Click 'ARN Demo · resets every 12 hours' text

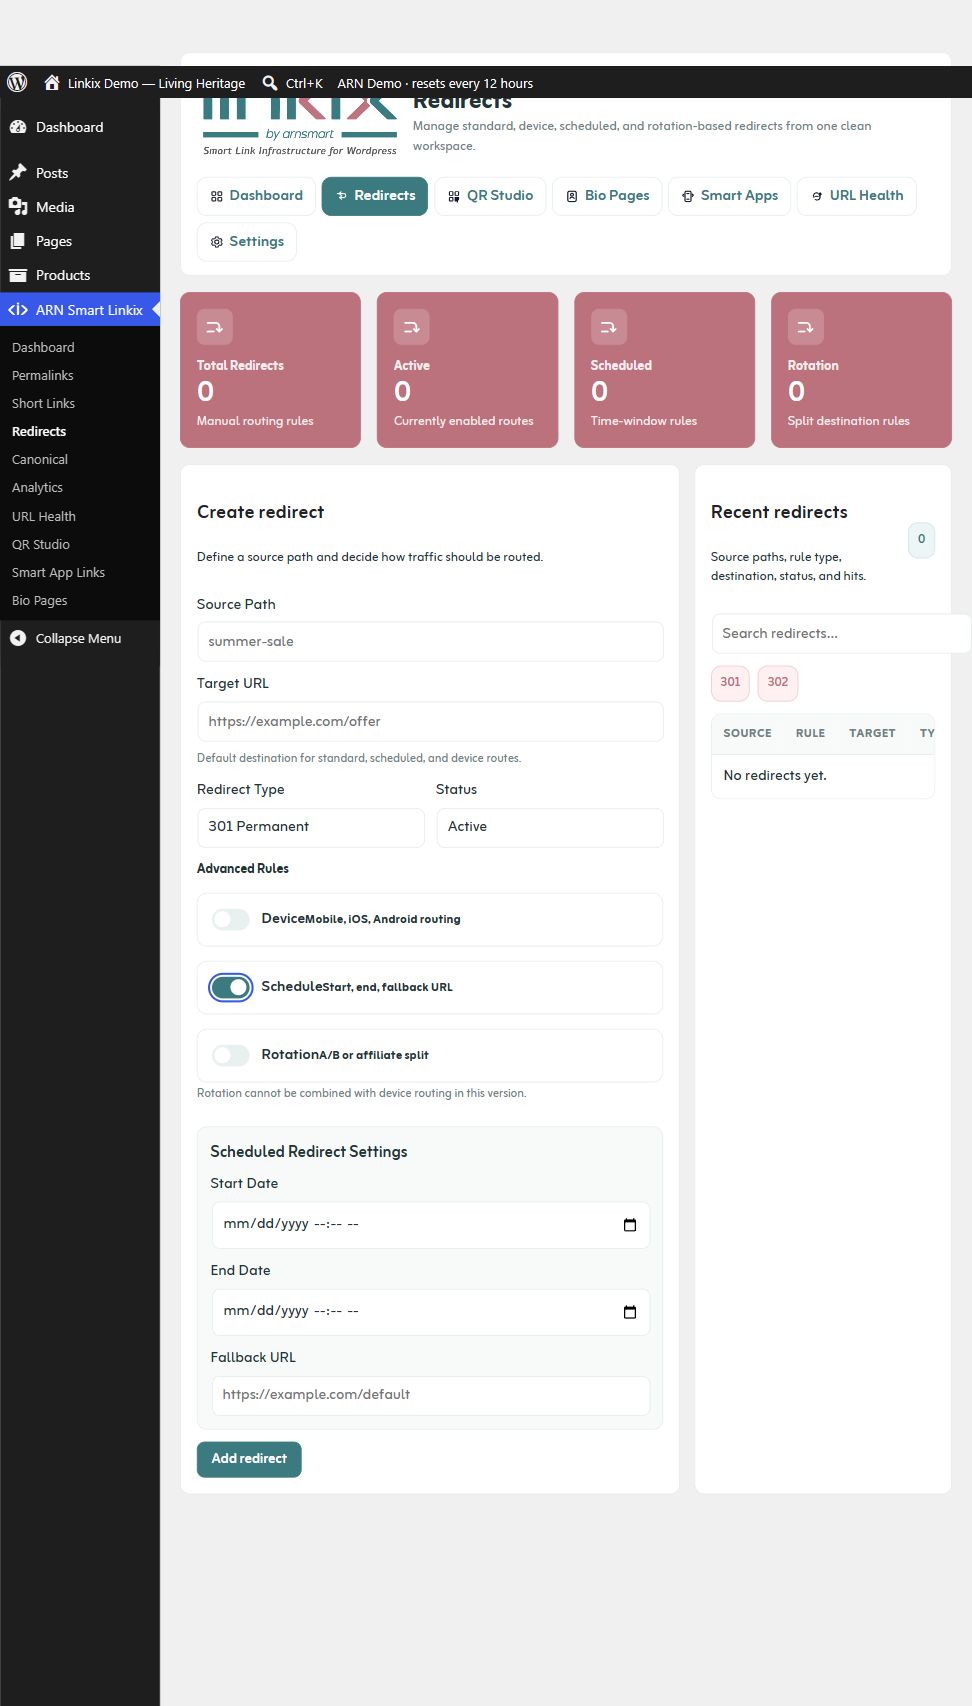click(x=435, y=83)
